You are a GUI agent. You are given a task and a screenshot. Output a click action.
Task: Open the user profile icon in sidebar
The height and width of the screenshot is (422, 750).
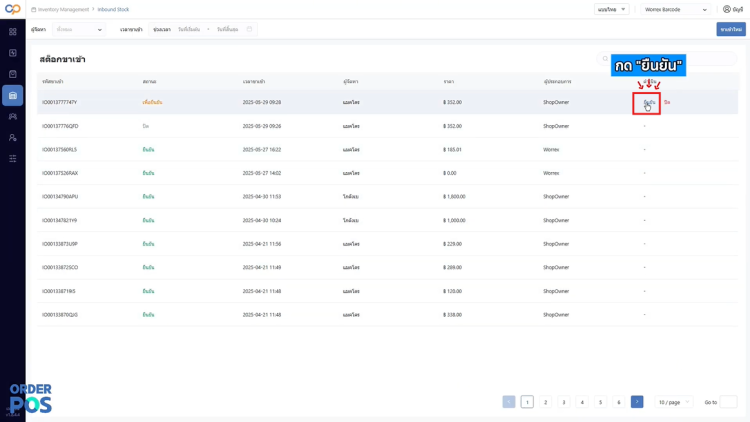[12, 137]
